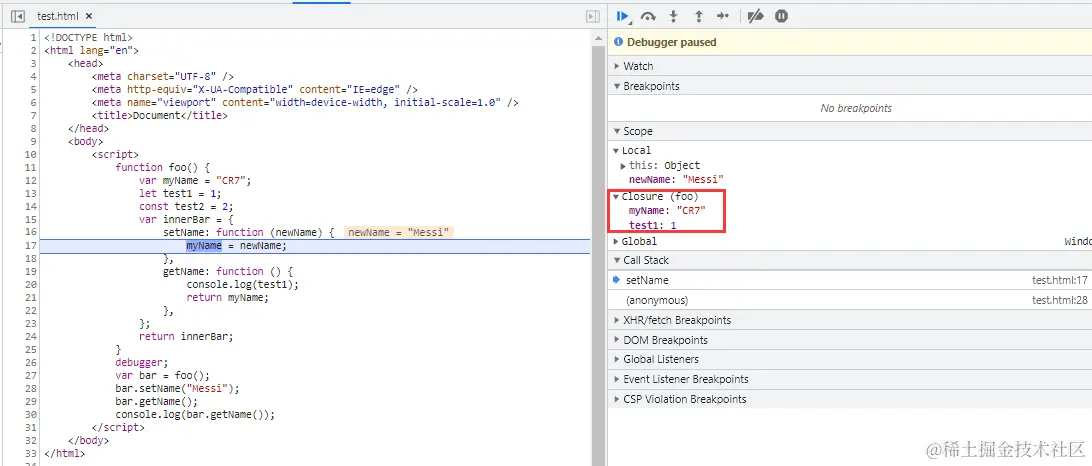Click function foo() declaration line
The image size is (1092, 466).
click(x=163, y=168)
